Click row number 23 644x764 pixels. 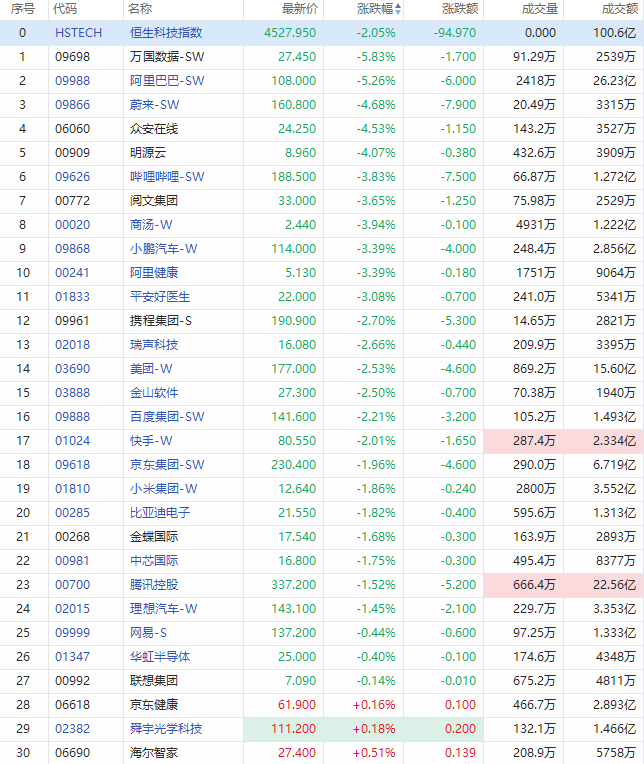23,584
